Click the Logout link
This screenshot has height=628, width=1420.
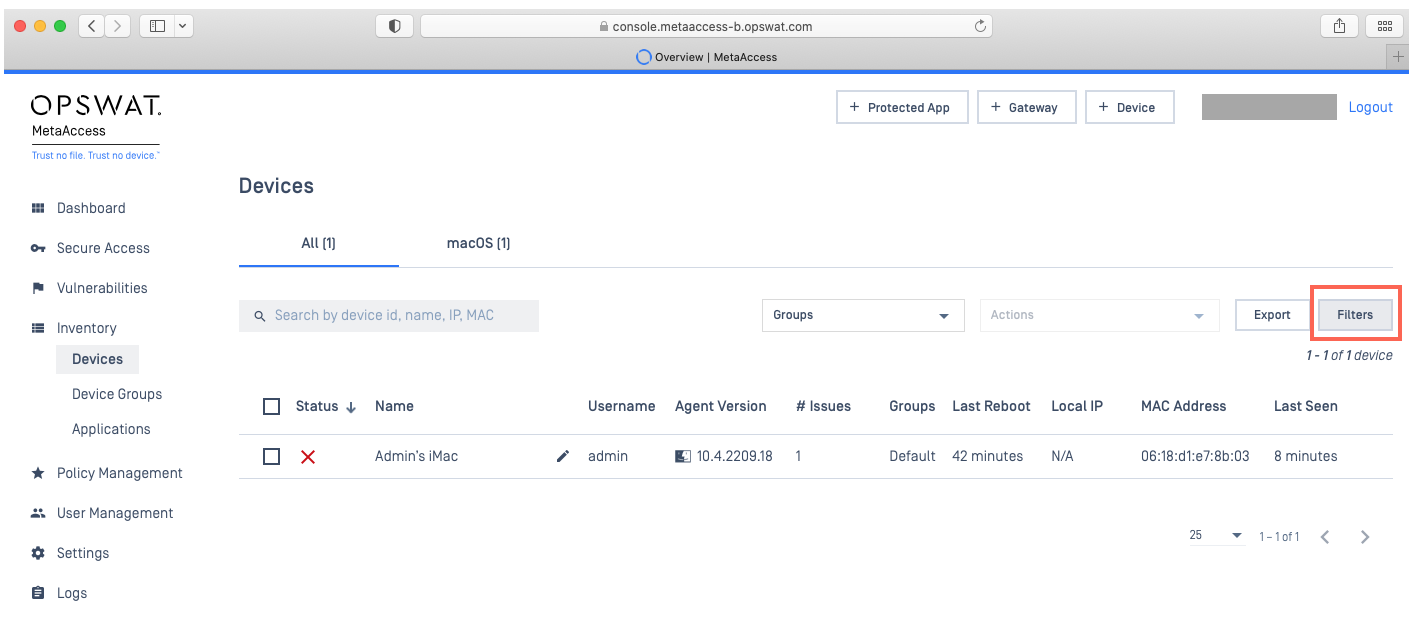(1371, 107)
